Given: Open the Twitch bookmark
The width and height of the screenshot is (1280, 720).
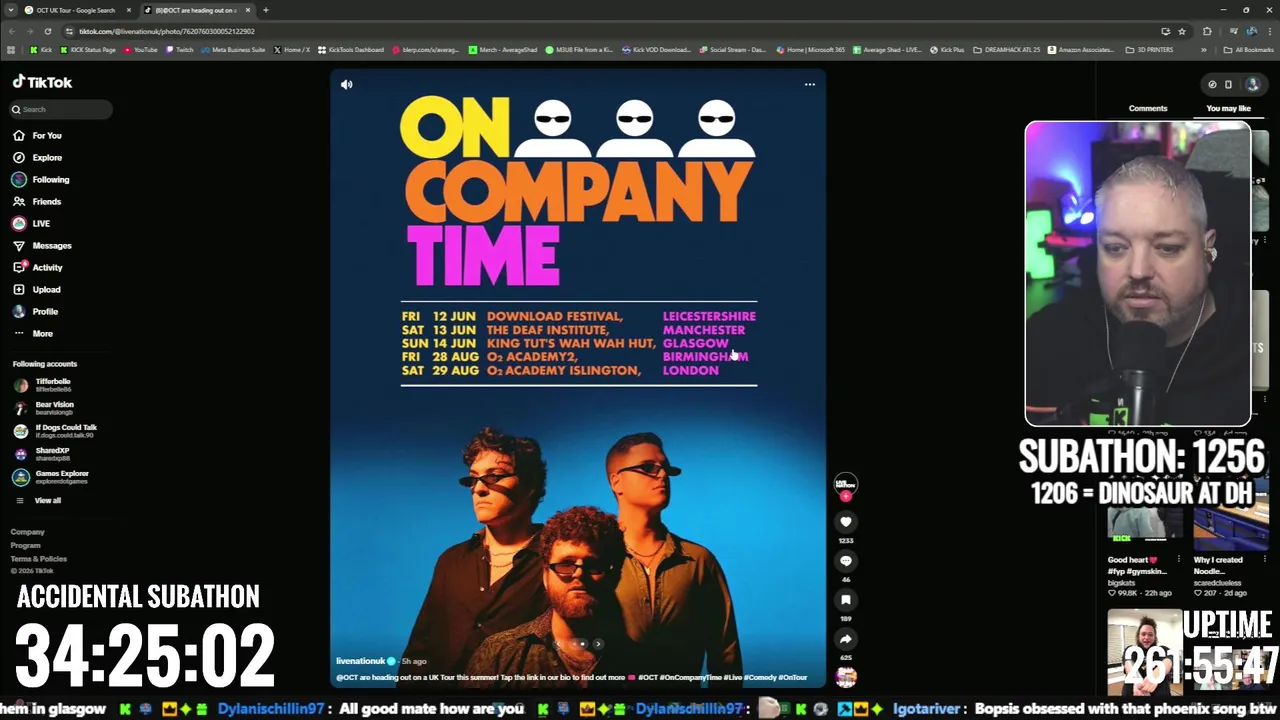Looking at the screenshot, I should (179, 49).
